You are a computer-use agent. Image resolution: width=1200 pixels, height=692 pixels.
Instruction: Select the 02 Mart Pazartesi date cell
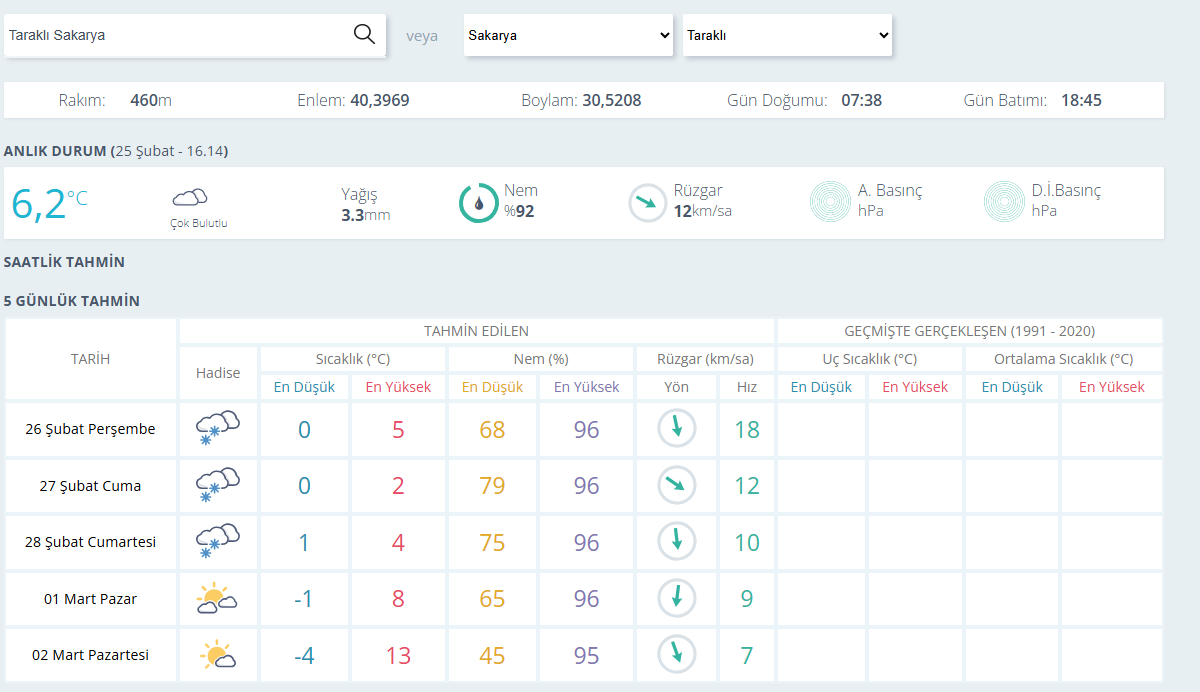[91, 655]
